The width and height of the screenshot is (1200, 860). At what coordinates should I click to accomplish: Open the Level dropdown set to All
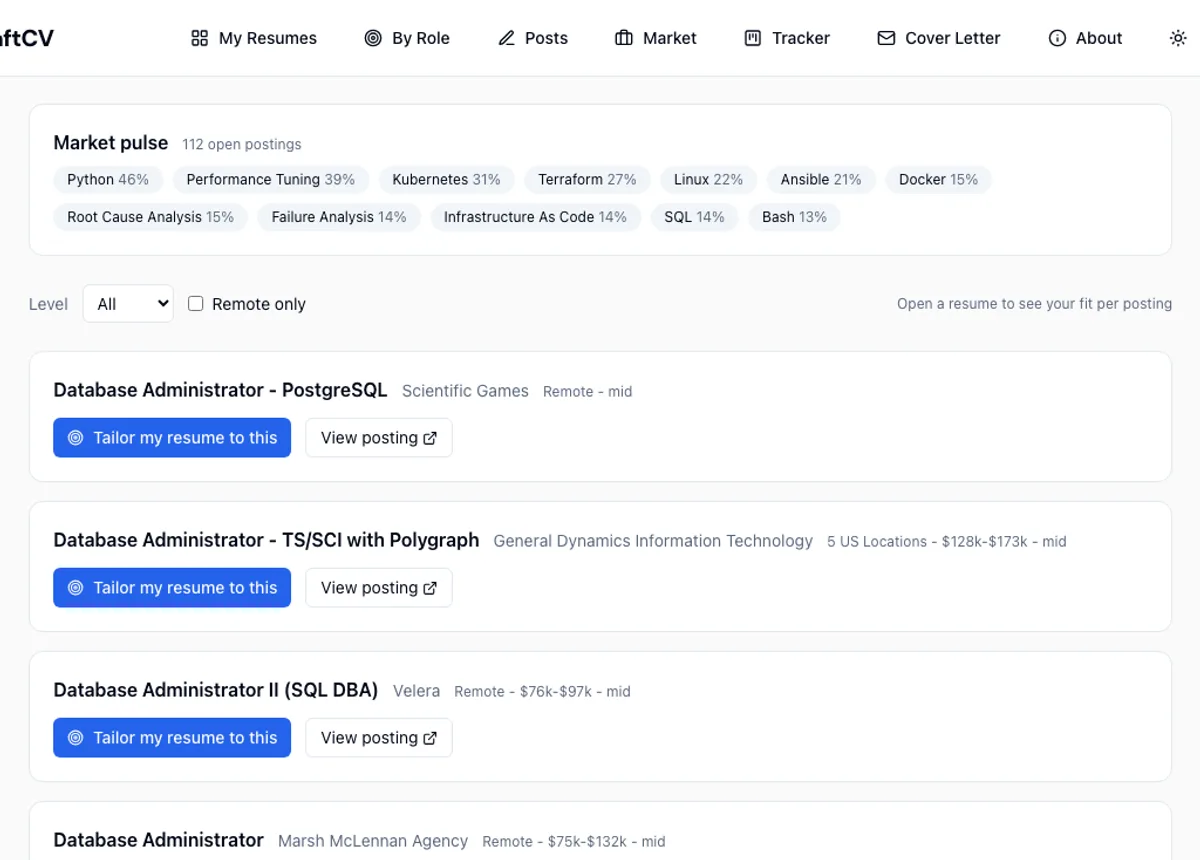click(128, 304)
